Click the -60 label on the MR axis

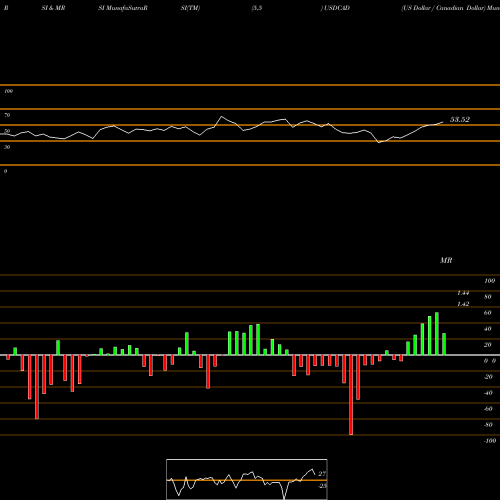pos(488,409)
